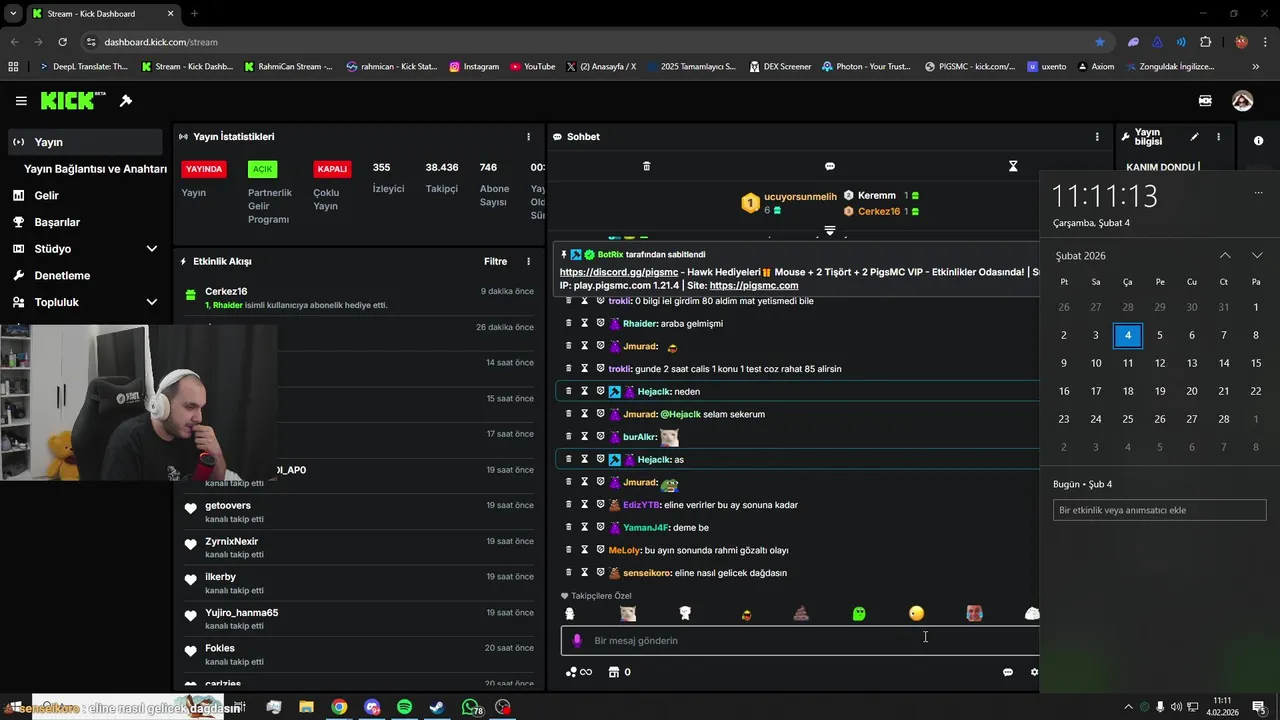Open Sohbet panel three-dot options
The width and height of the screenshot is (1280, 720).
[x=1097, y=136]
